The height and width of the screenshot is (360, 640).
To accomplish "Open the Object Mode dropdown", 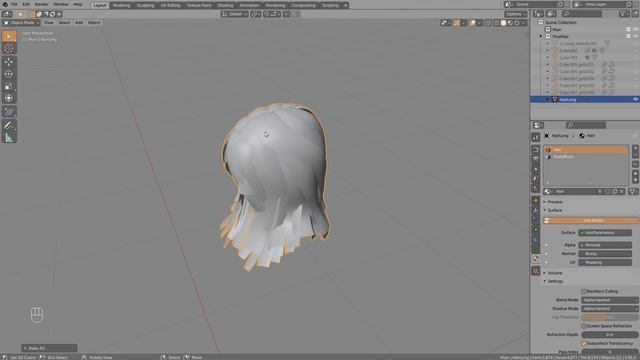I will pyautogui.click(x=21, y=23).
